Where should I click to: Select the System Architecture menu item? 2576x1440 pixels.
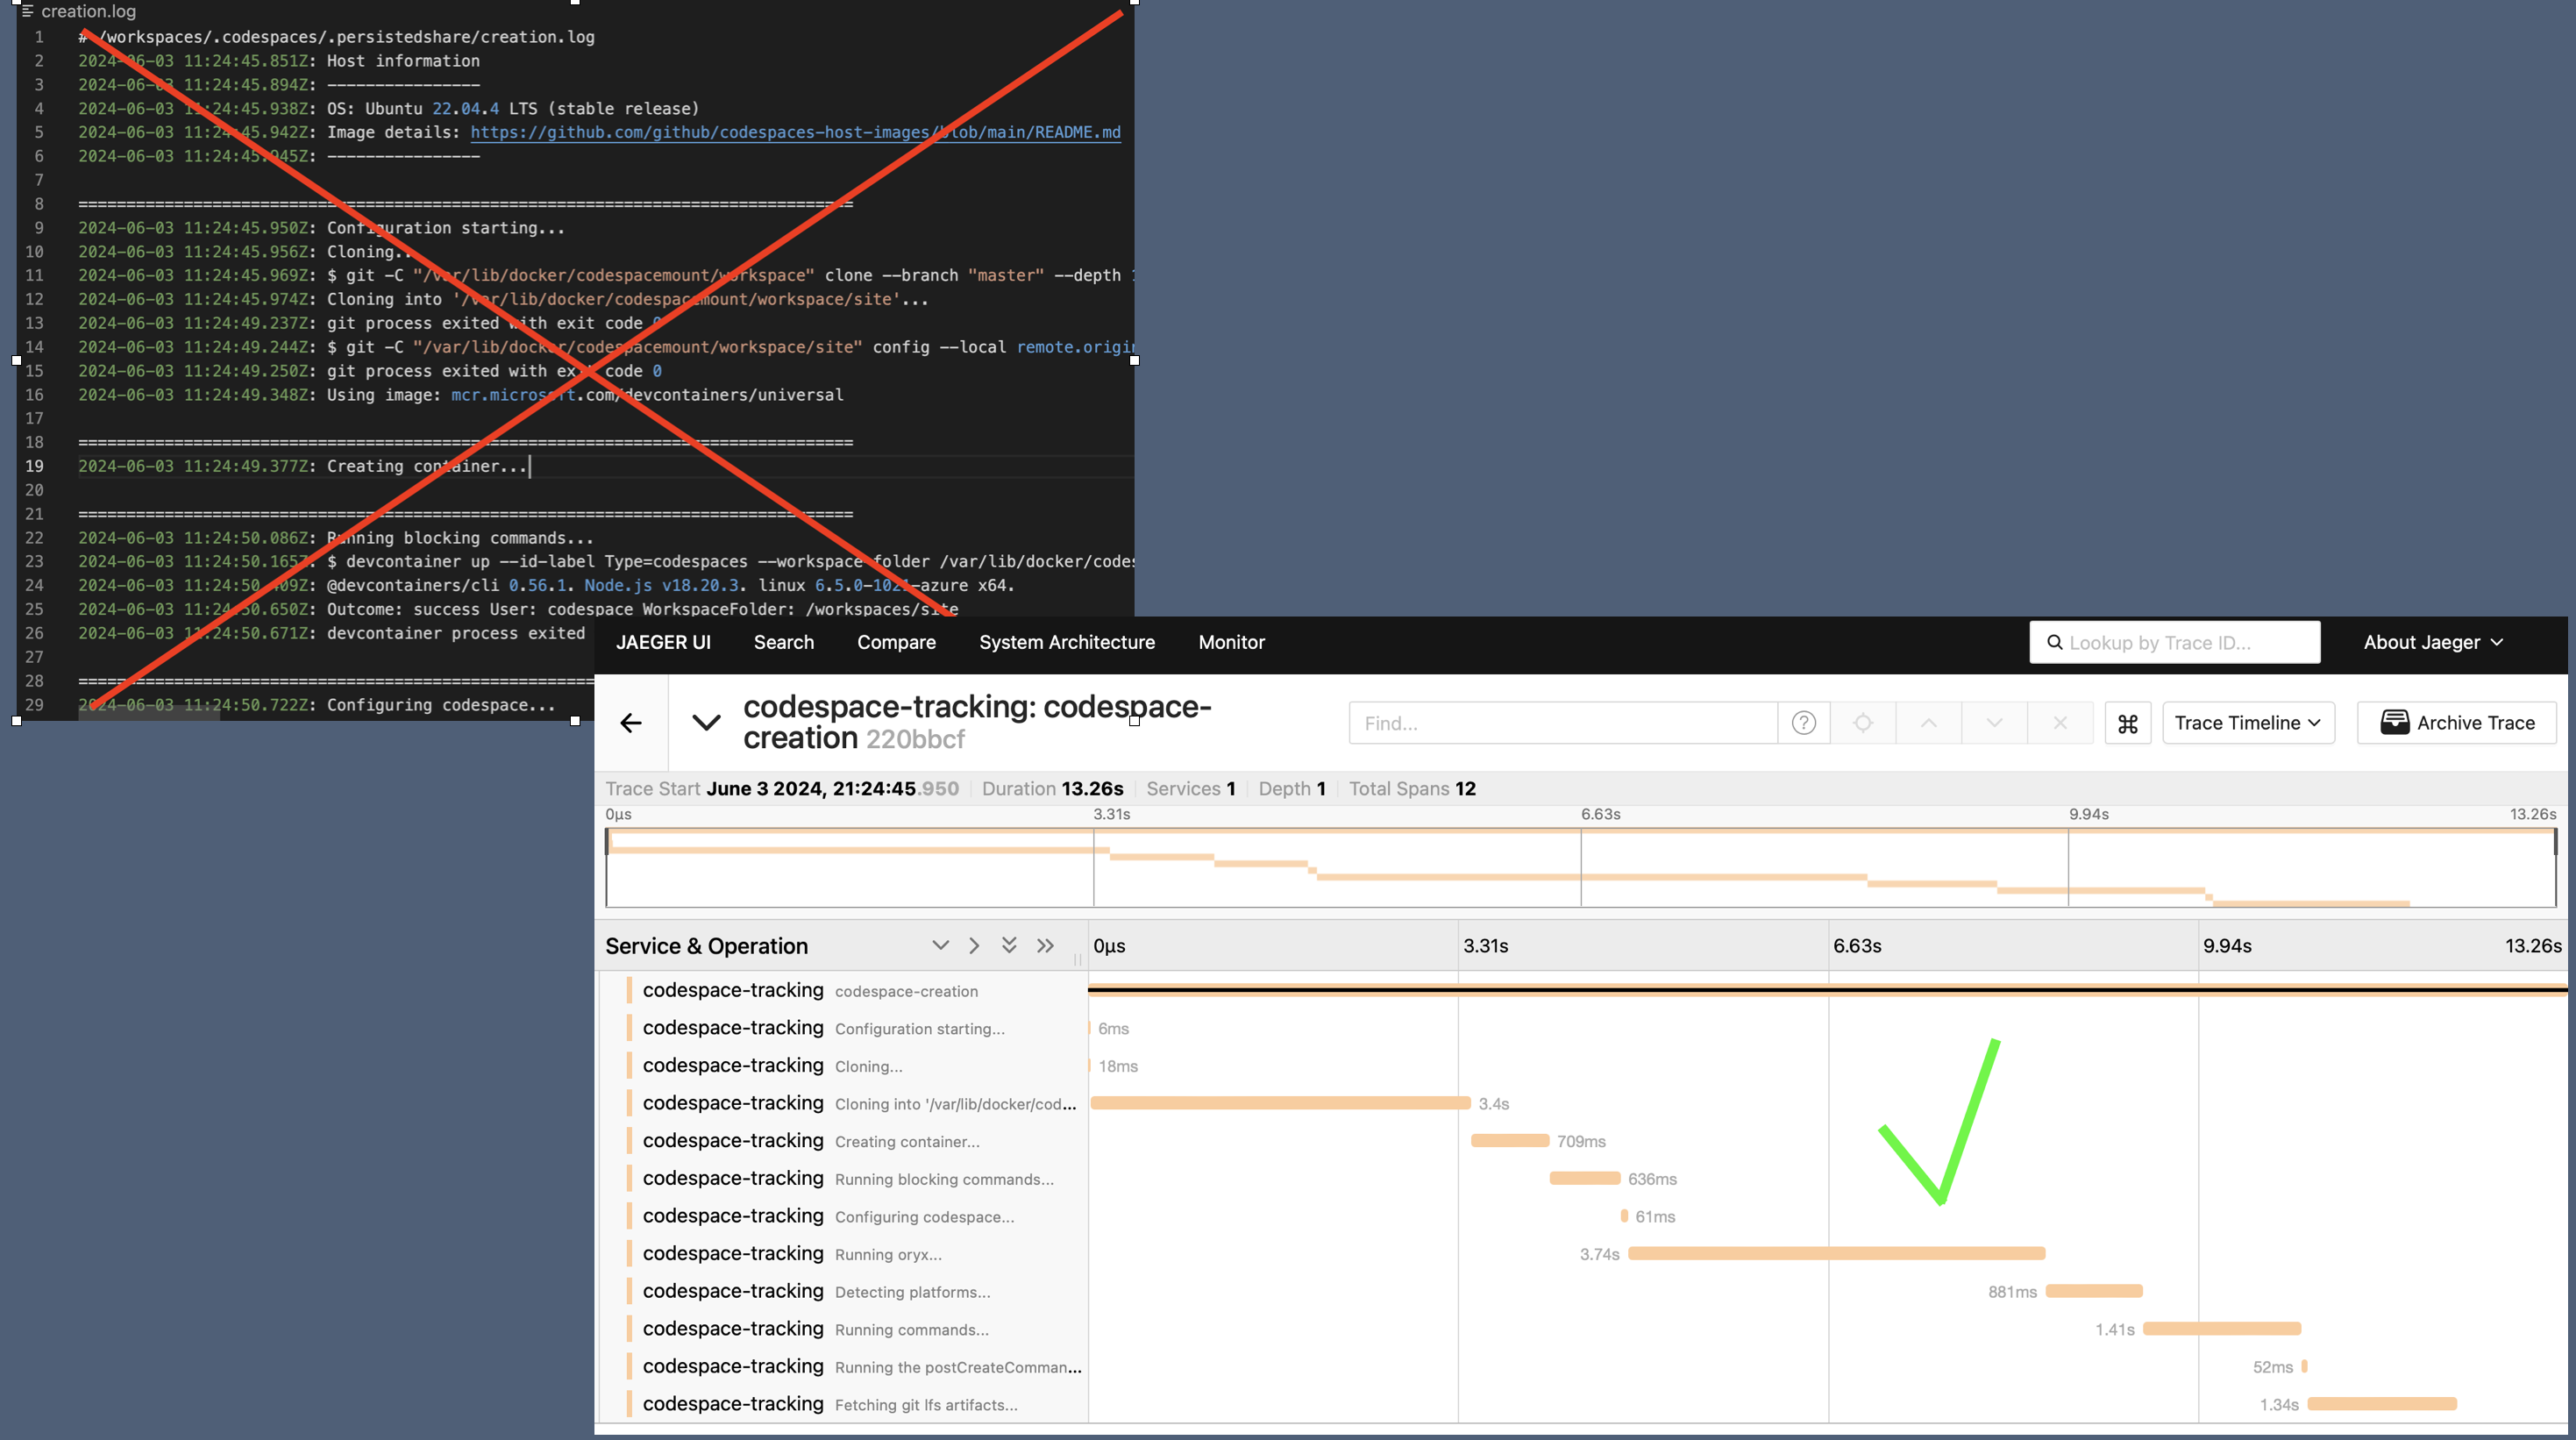[x=1067, y=642]
